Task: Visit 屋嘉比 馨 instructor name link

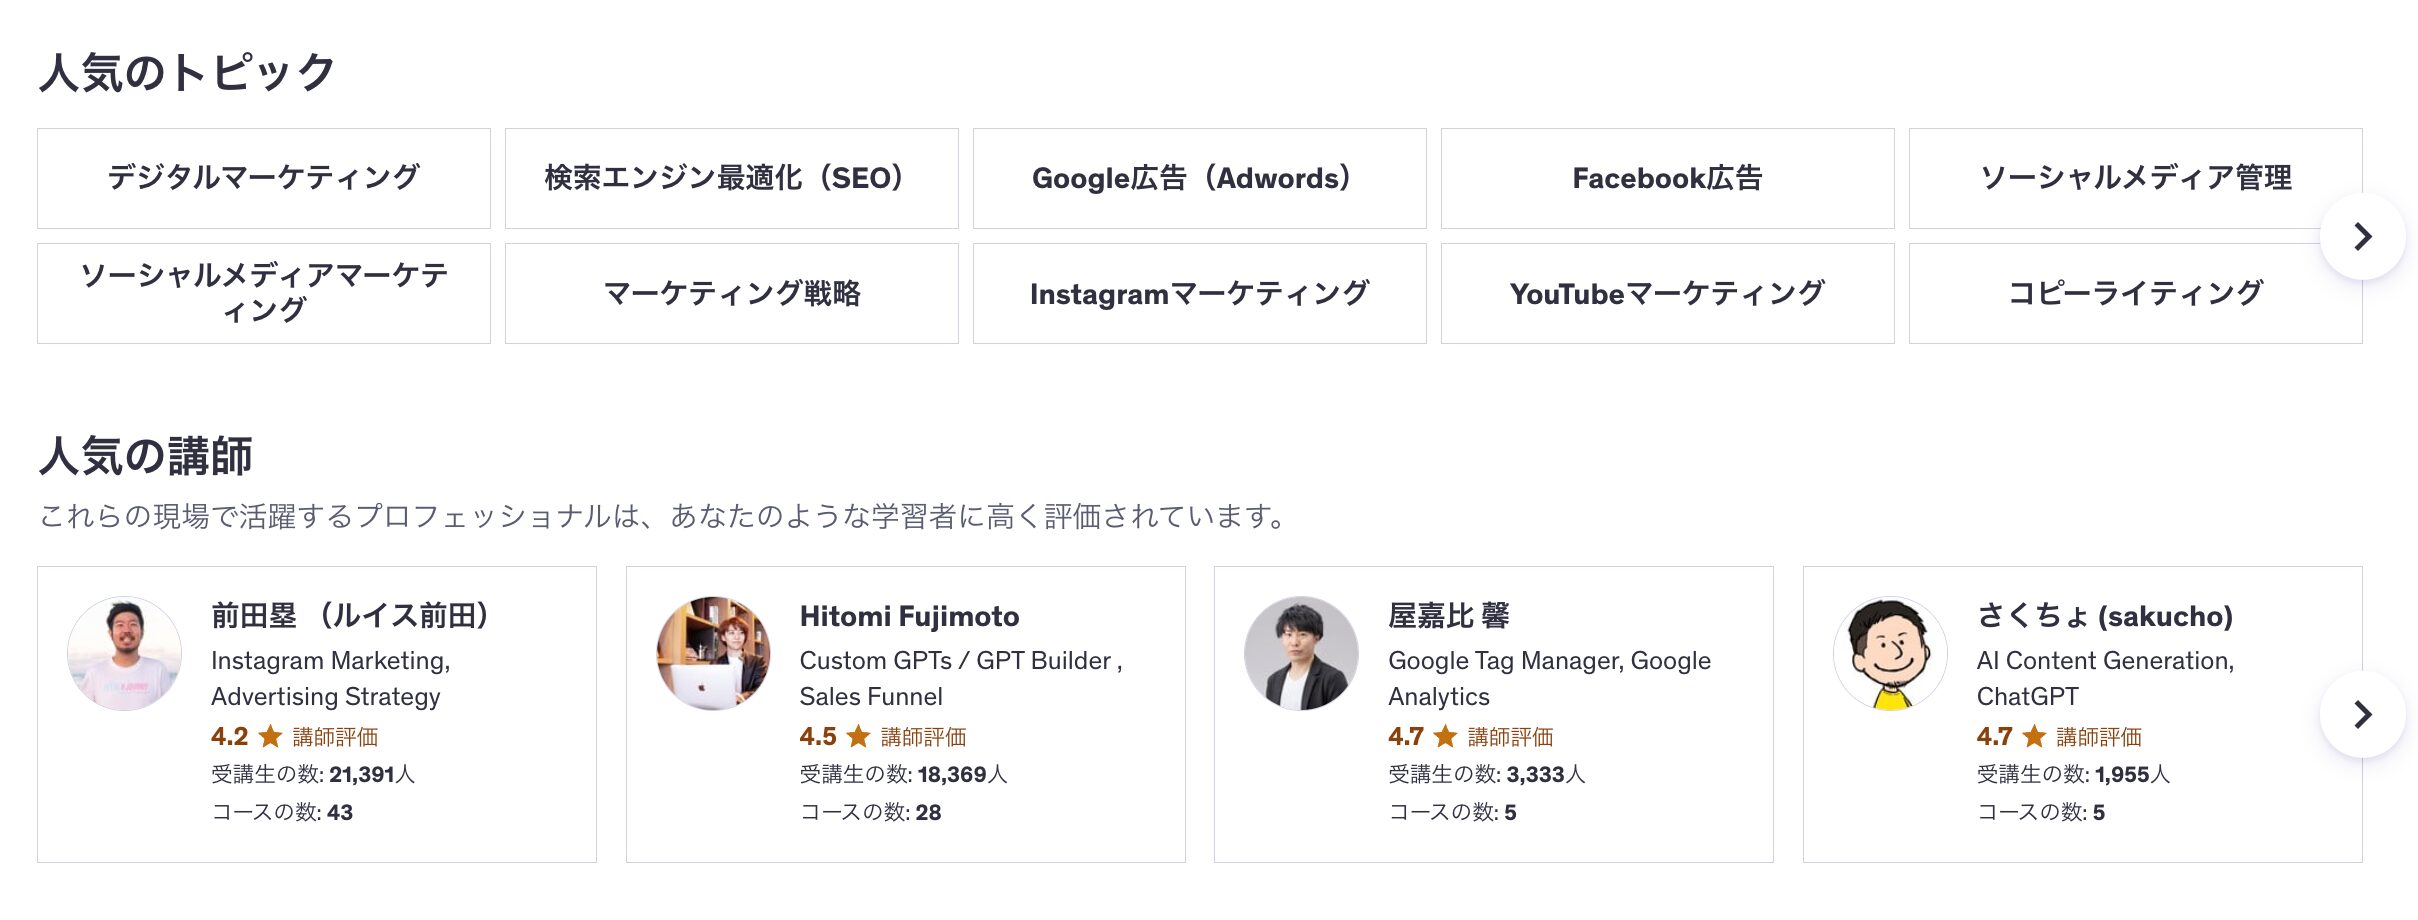Action: pyautogui.click(x=1448, y=616)
